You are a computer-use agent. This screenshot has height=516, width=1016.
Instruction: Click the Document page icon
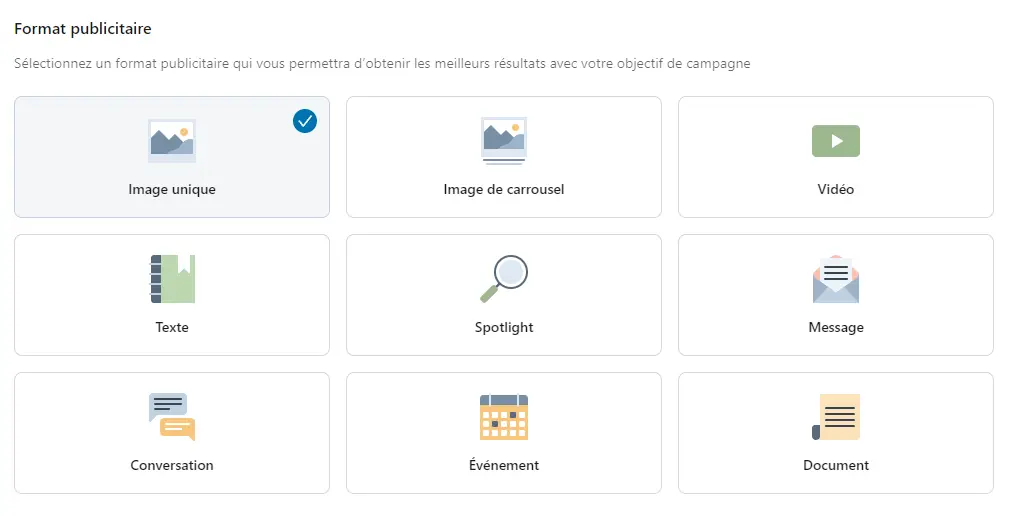tap(836, 417)
